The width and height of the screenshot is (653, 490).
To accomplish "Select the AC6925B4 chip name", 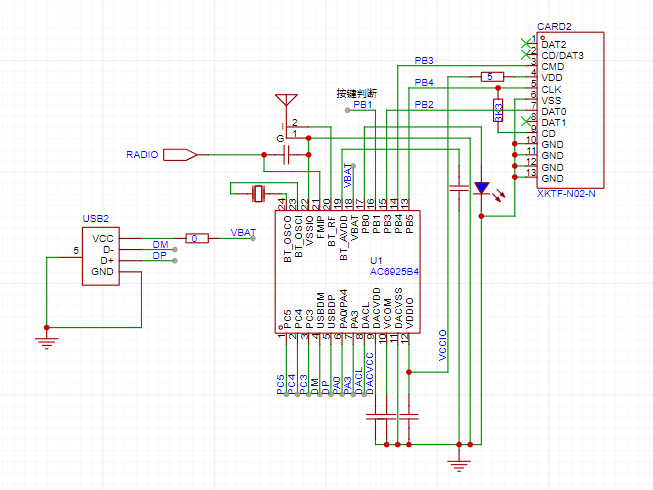I will tap(394, 272).
